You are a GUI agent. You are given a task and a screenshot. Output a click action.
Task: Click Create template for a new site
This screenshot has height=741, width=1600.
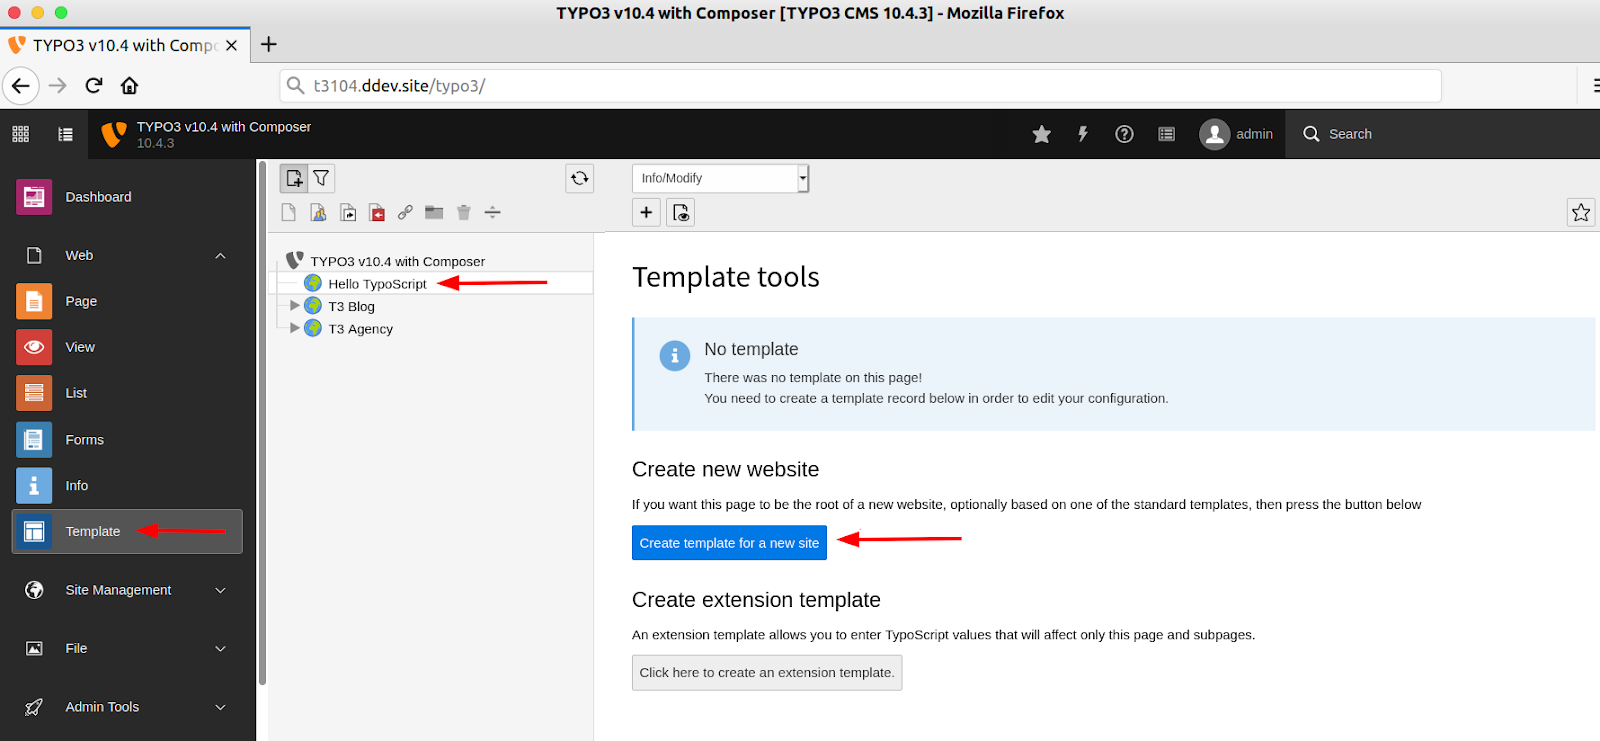click(729, 543)
